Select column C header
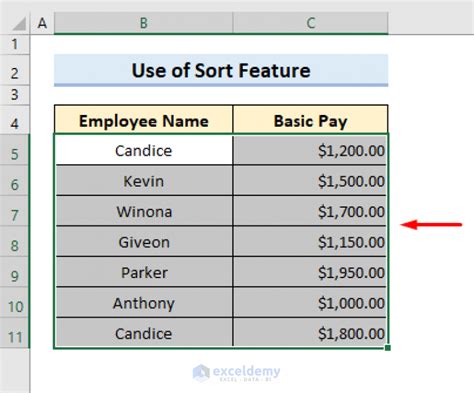 [x=311, y=23]
